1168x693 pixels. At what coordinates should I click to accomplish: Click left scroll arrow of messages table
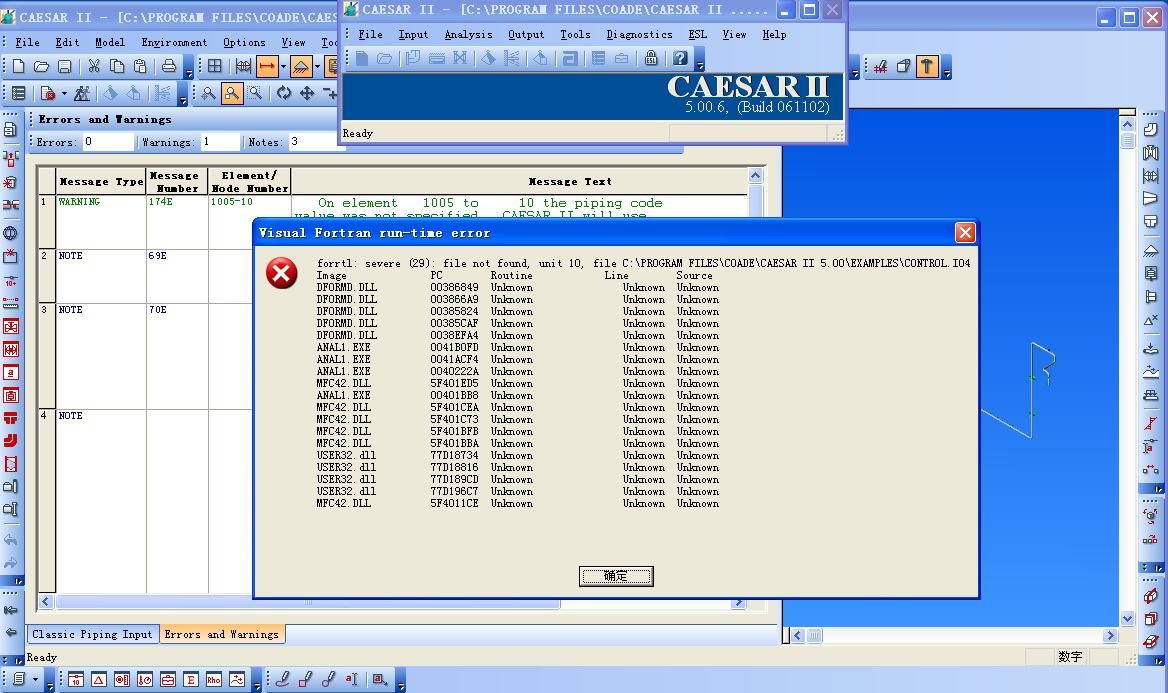[x=45, y=602]
